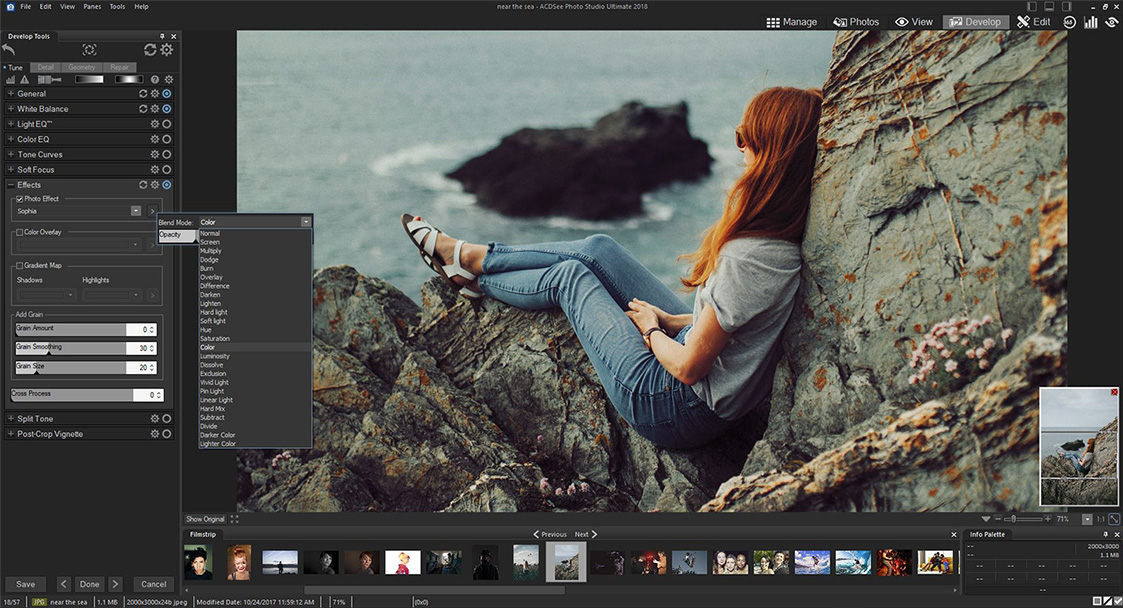Collapse the Effects section

pos(10,184)
